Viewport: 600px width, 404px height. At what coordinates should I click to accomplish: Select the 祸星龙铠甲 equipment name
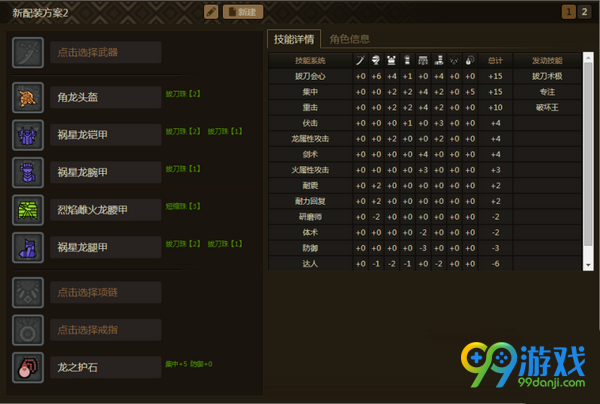pos(106,135)
